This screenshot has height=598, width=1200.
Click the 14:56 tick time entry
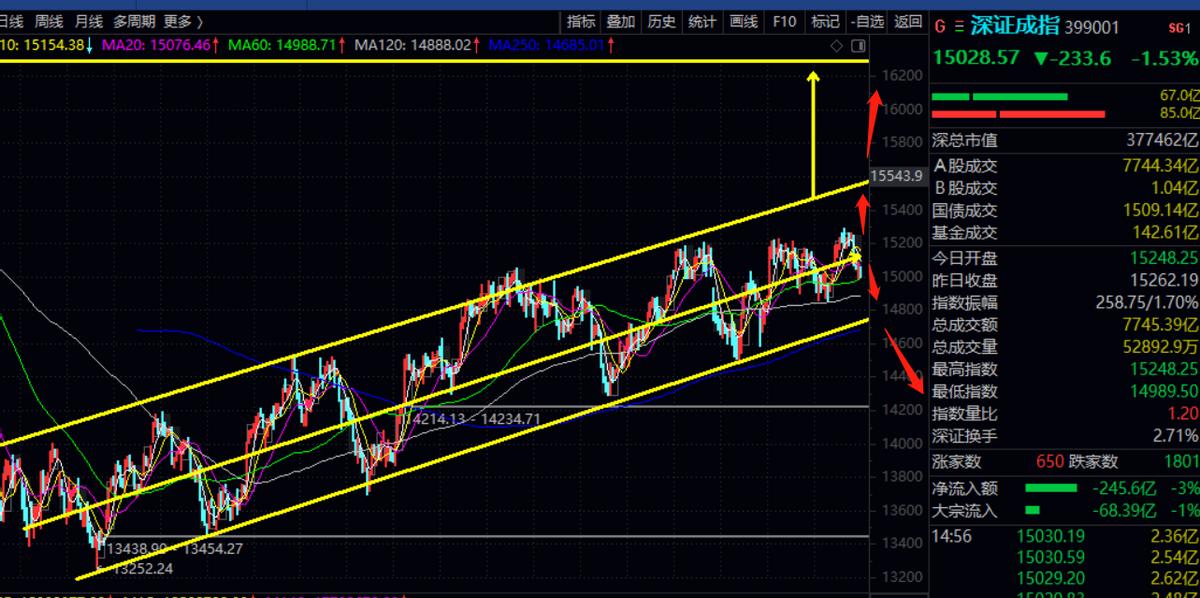point(952,536)
